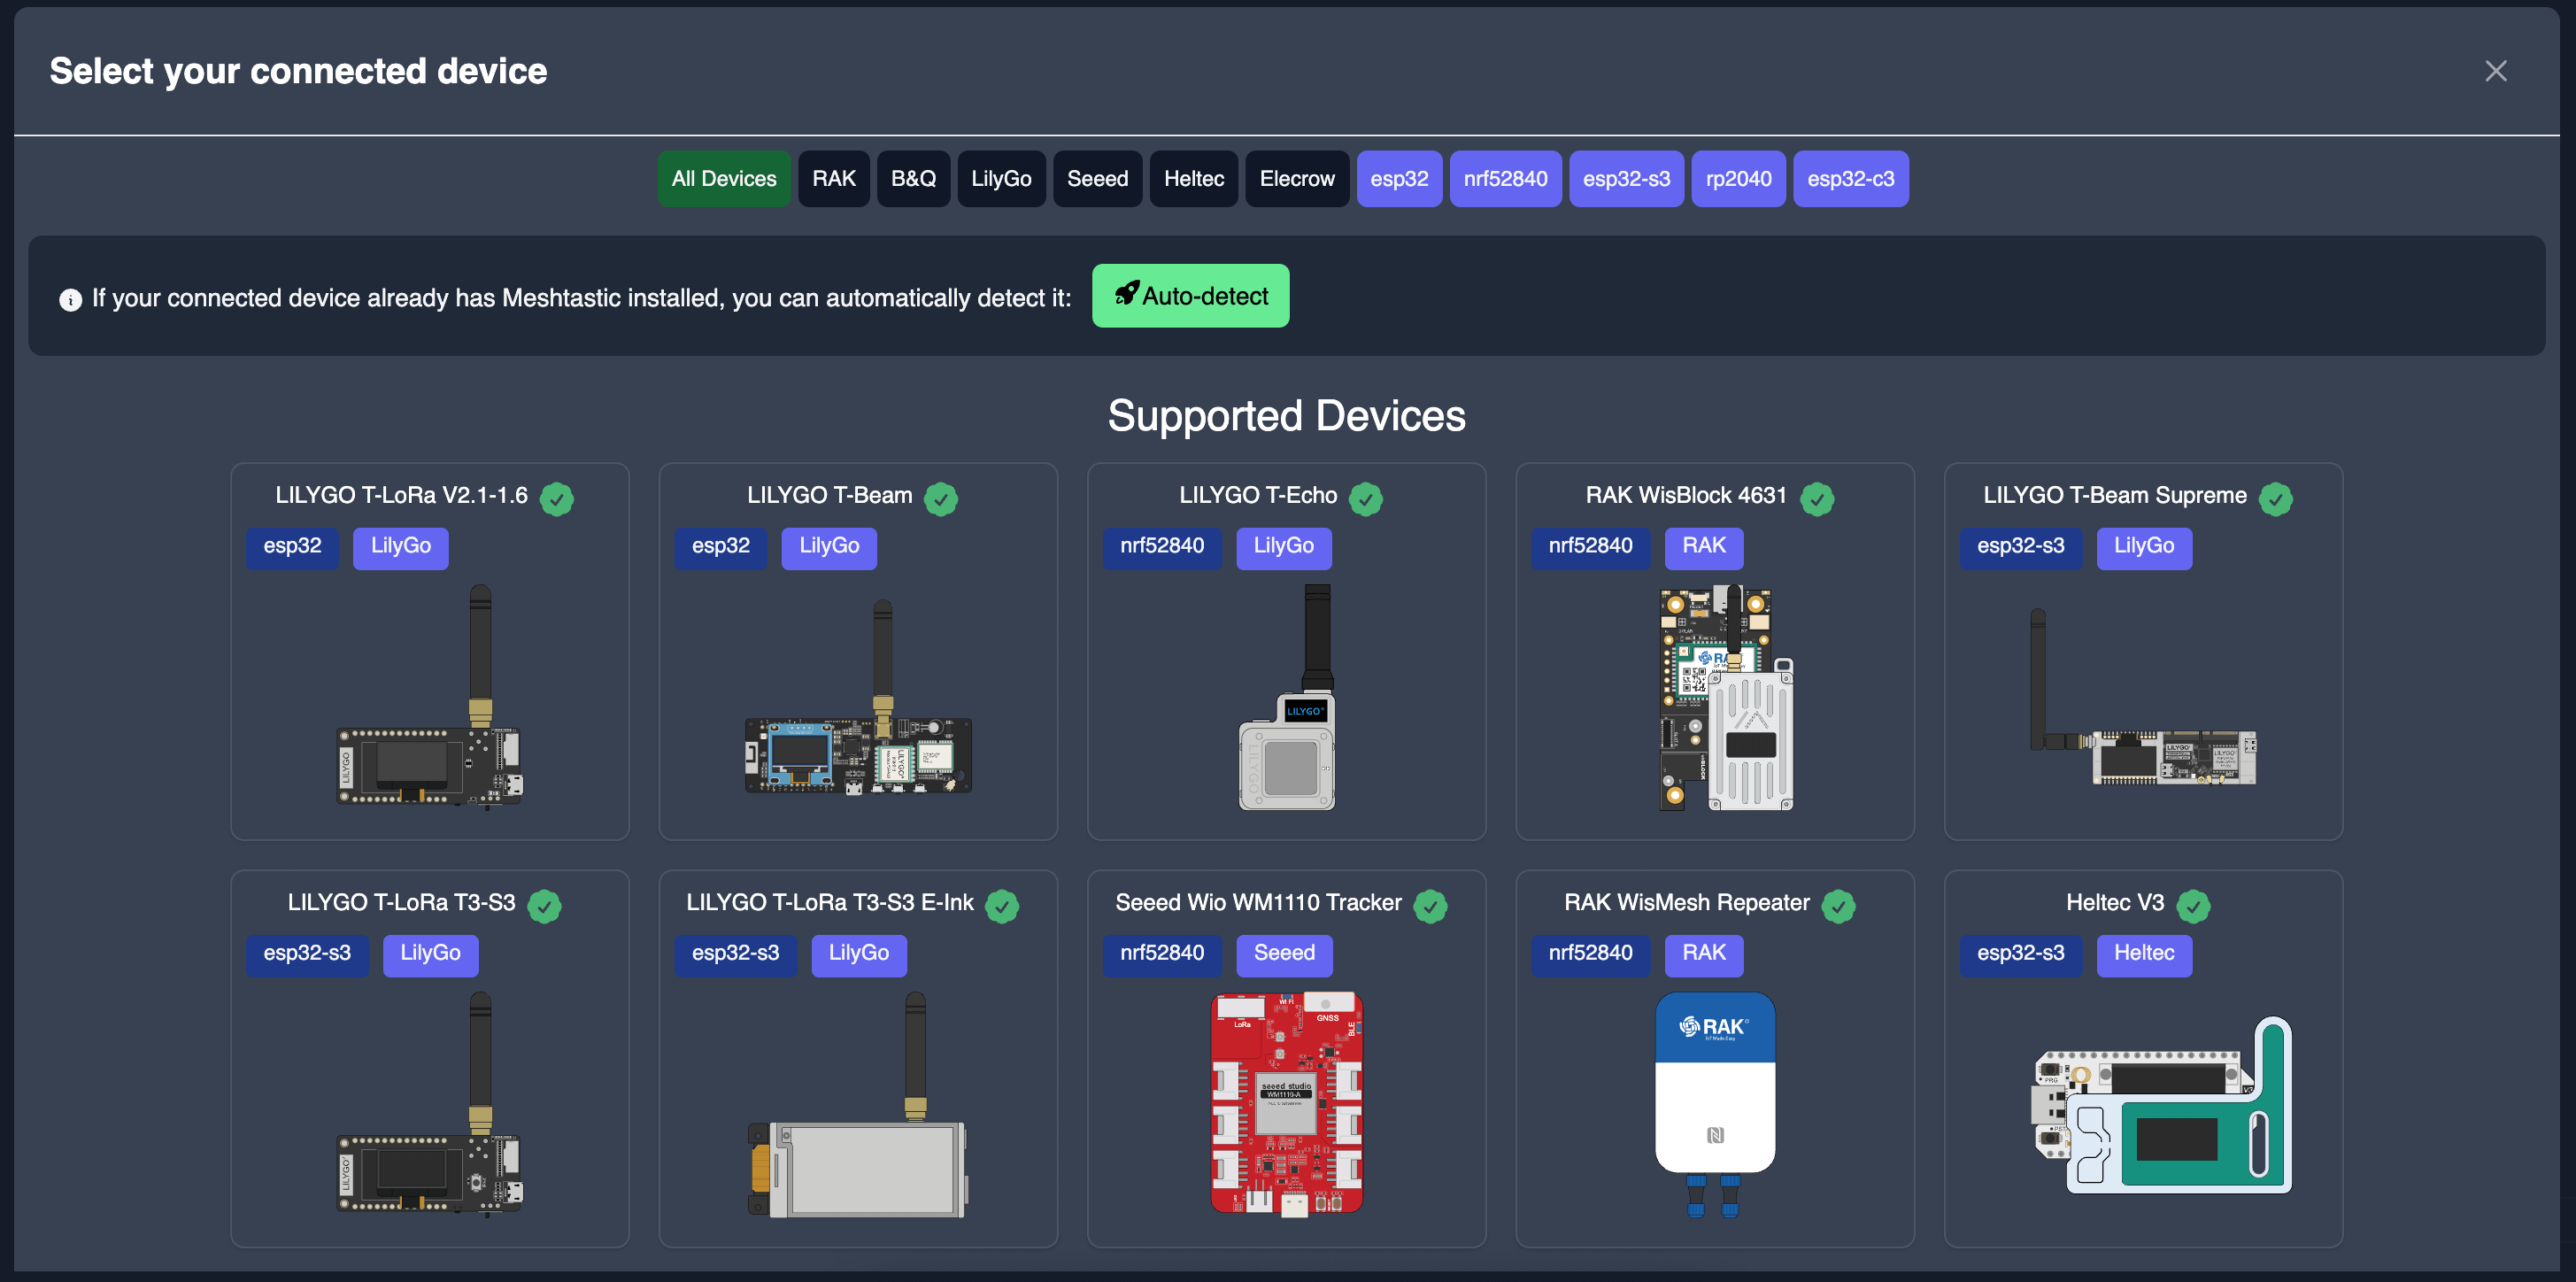Click esp32-s3 tag on Heltec V3 card
Screen dimensions: 2576x1282
tap(2020, 954)
